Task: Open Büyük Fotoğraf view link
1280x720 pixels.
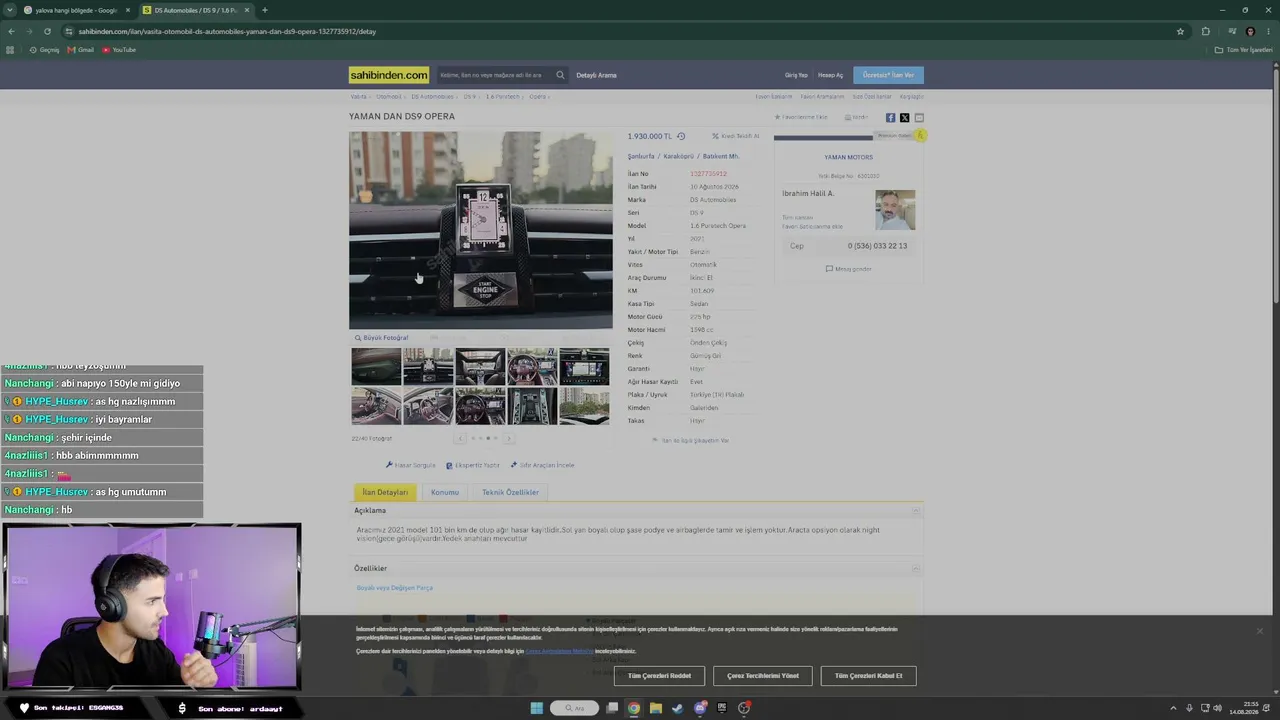Action: tap(381, 338)
